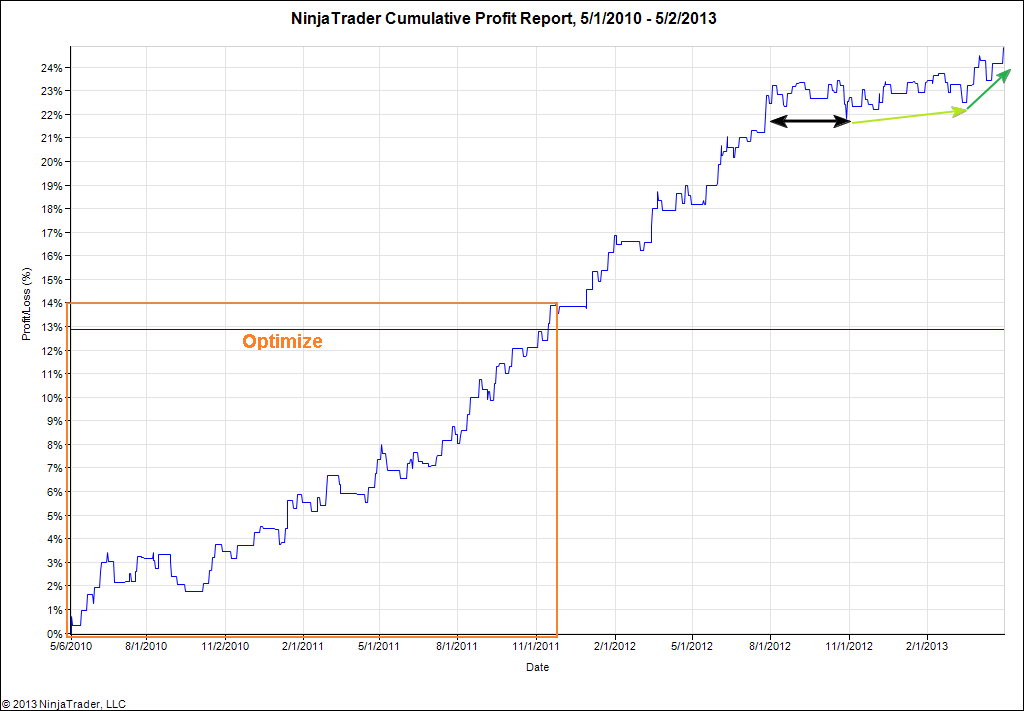1024x711 pixels.
Task: Select the 2/1/2012 date label
Action: 615,646
